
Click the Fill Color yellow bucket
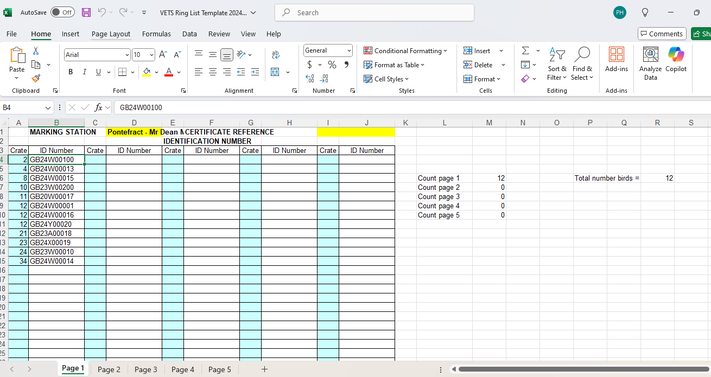tap(146, 72)
